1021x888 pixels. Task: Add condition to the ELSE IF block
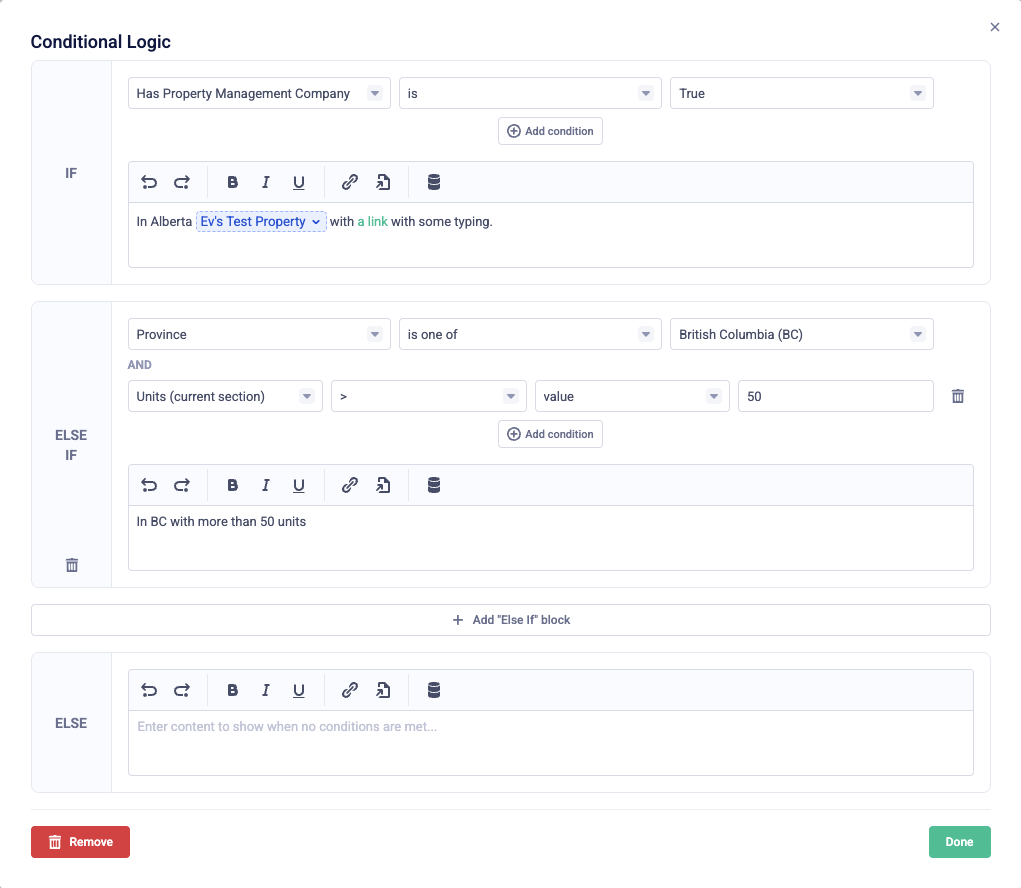click(550, 434)
